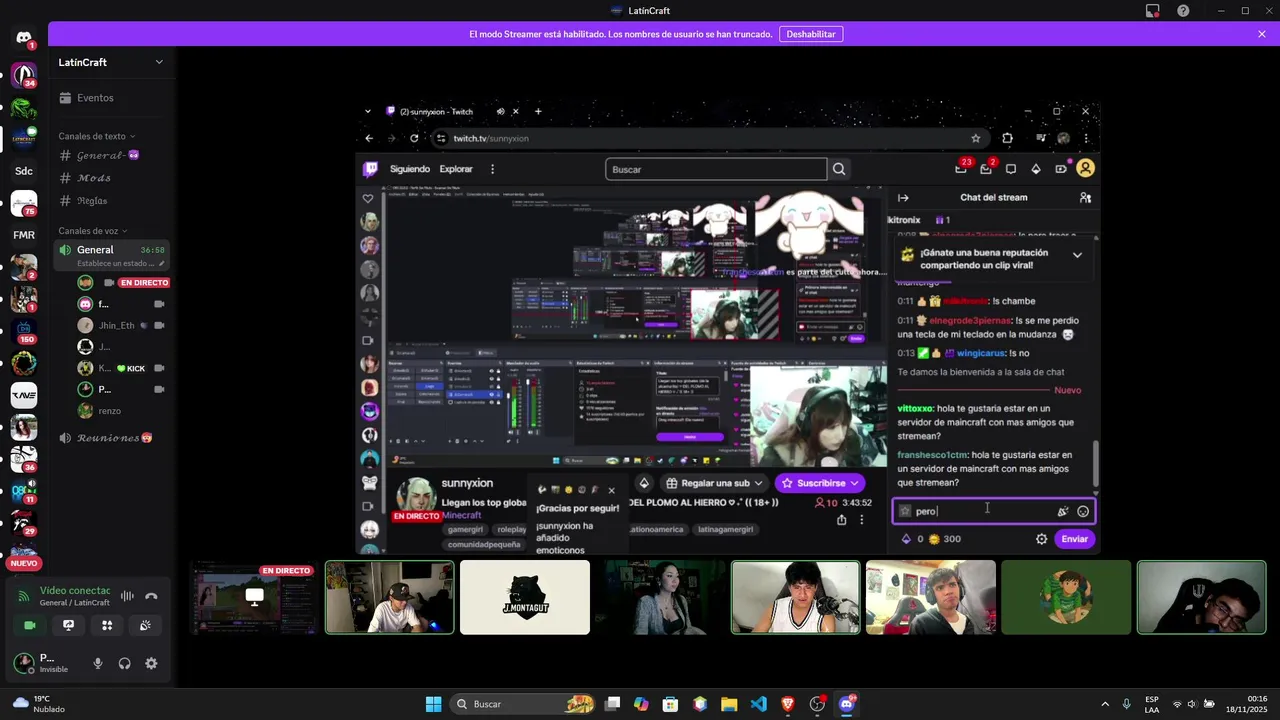Image resolution: width=1280 pixels, height=720 pixels.
Task: Open browser tab search chevron
Action: point(368,112)
